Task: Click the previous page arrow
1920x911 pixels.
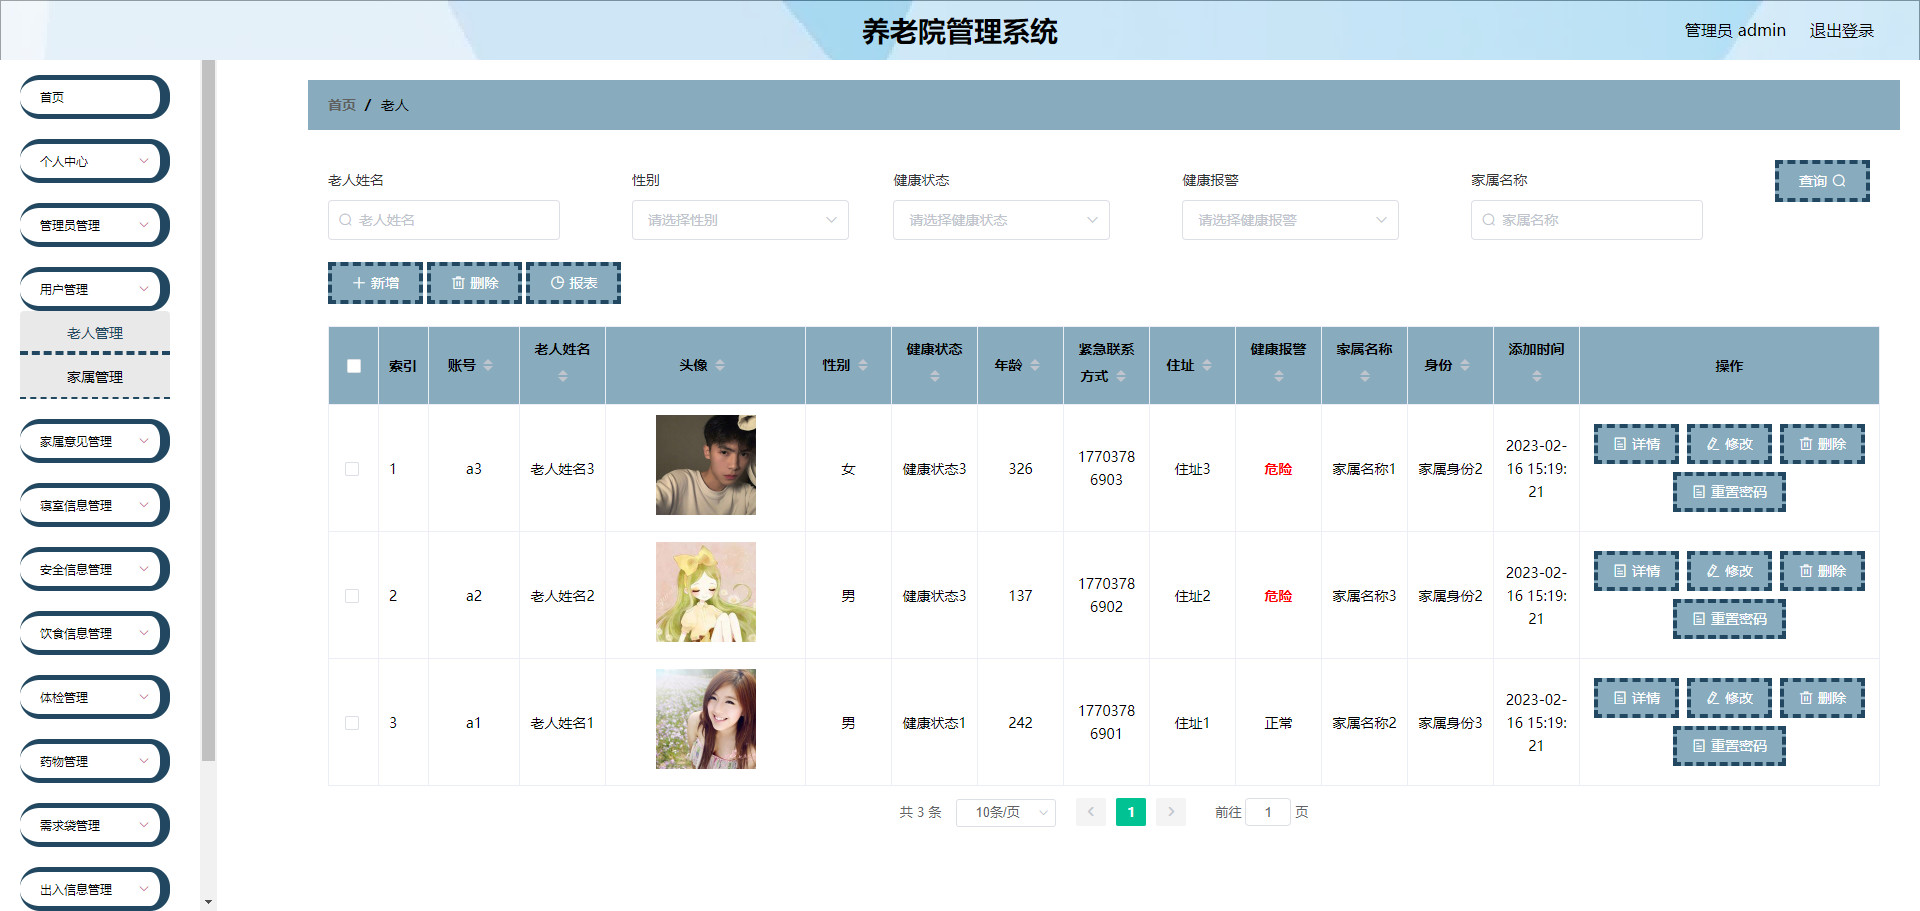Action: (1091, 812)
